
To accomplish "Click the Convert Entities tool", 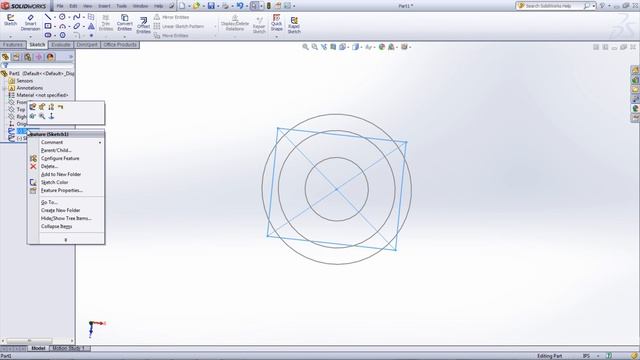I will pos(124,23).
